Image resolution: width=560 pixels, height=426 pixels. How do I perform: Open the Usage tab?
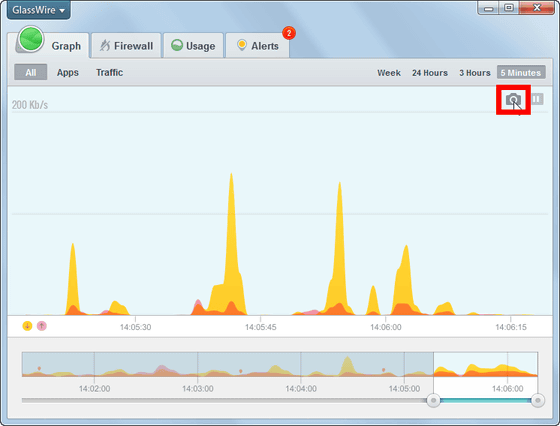pyautogui.click(x=193, y=46)
